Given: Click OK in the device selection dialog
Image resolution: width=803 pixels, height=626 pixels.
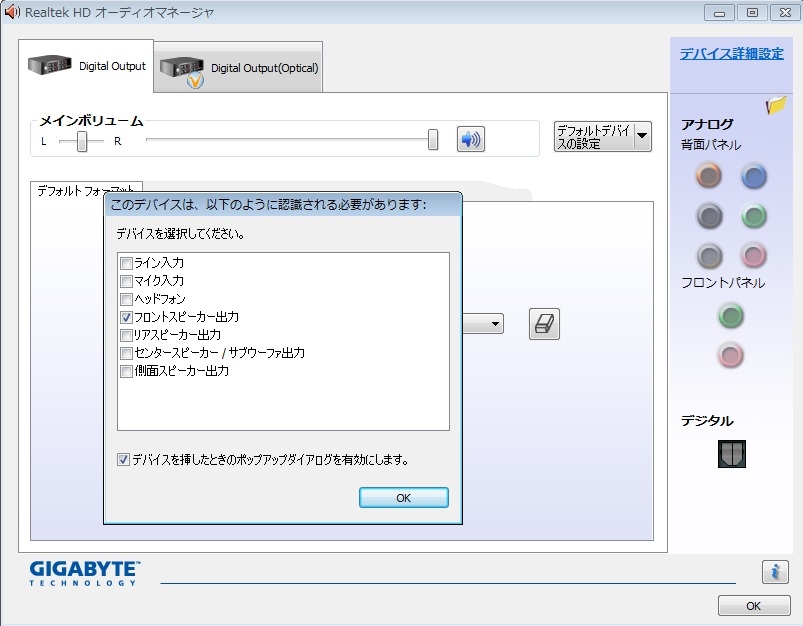Looking at the screenshot, I should (x=404, y=497).
